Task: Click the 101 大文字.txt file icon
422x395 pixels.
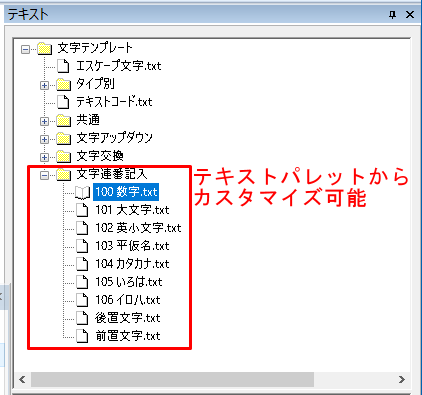Action: pos(82,210)
